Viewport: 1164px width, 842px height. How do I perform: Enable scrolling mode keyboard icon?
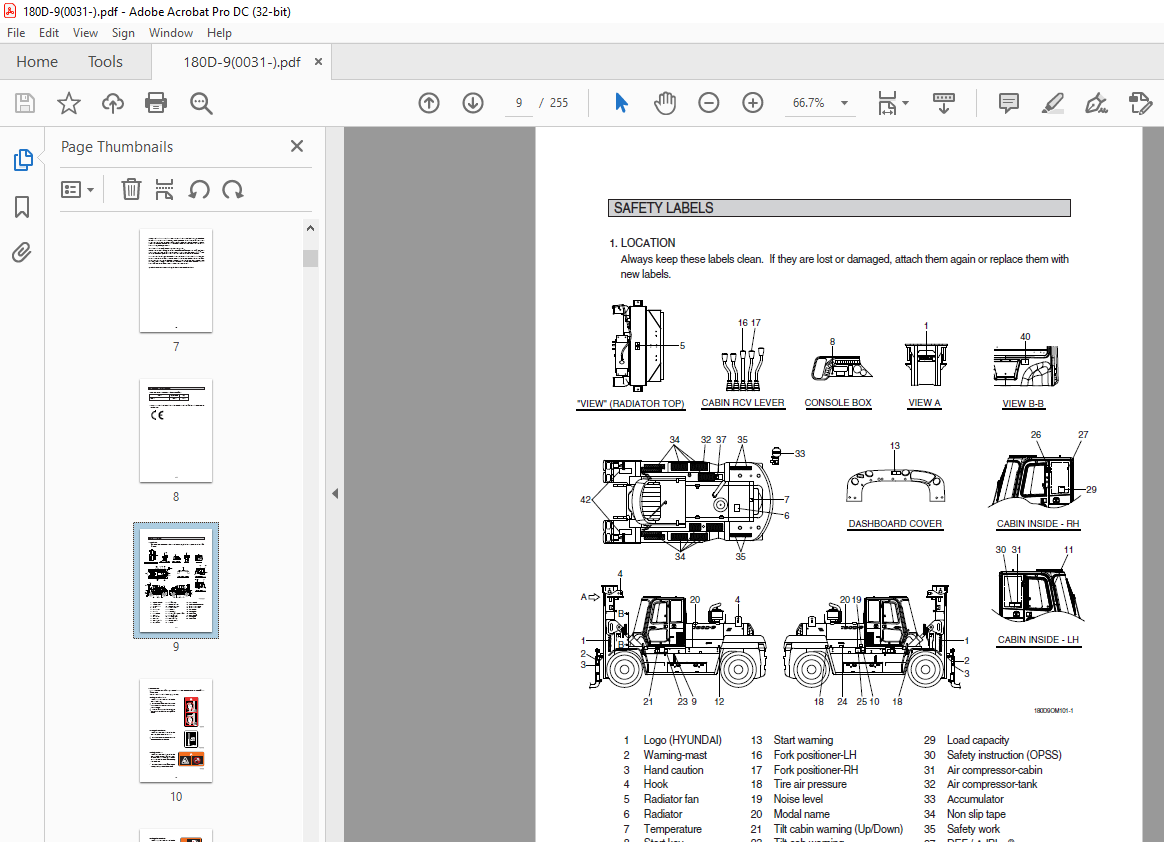(944, 103)
